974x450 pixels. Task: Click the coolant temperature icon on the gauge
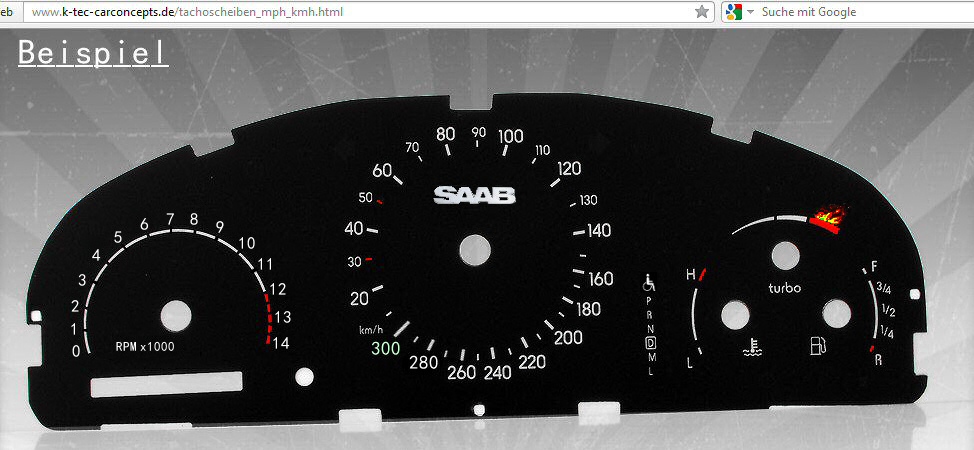click(752, 347)
